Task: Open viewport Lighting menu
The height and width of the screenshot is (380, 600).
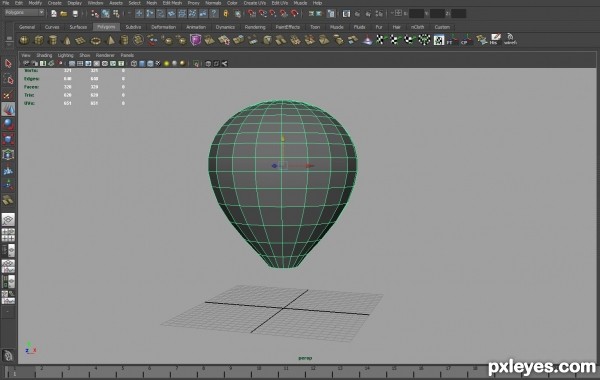Action: (x=65, y=55)
